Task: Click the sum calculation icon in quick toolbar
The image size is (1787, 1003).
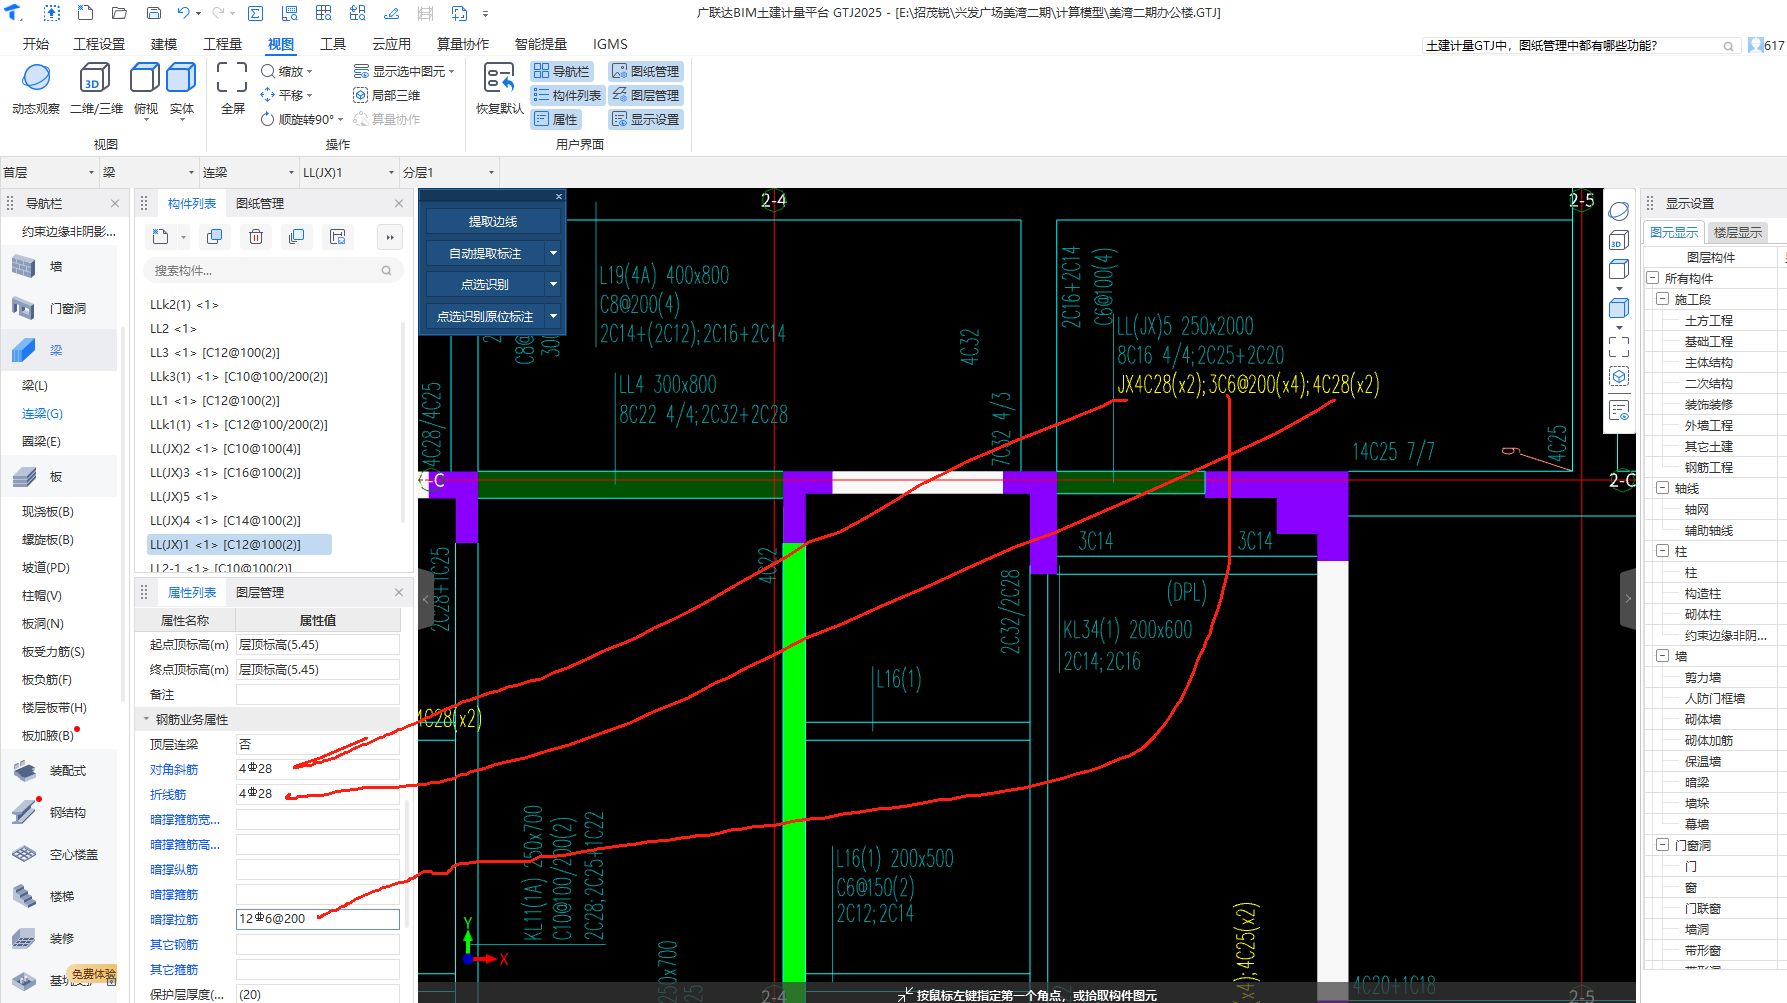Action: [x=256, y=13]
